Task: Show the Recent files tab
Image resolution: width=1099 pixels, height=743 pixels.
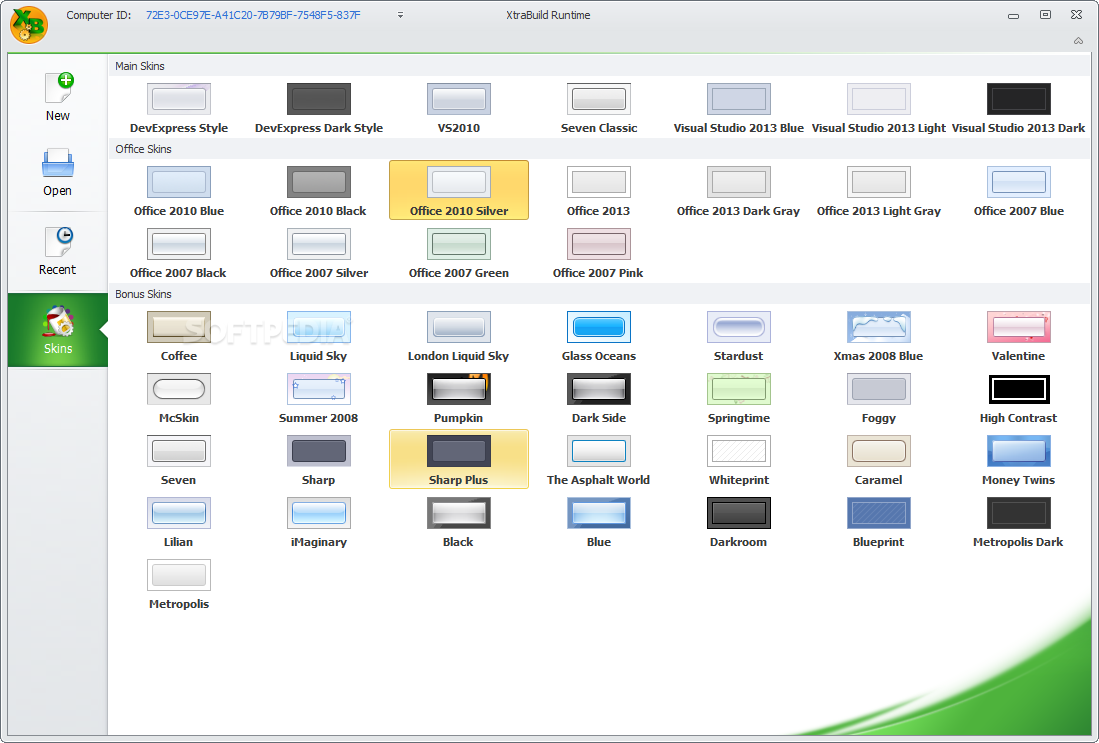Action: click(x=57, y=251)
